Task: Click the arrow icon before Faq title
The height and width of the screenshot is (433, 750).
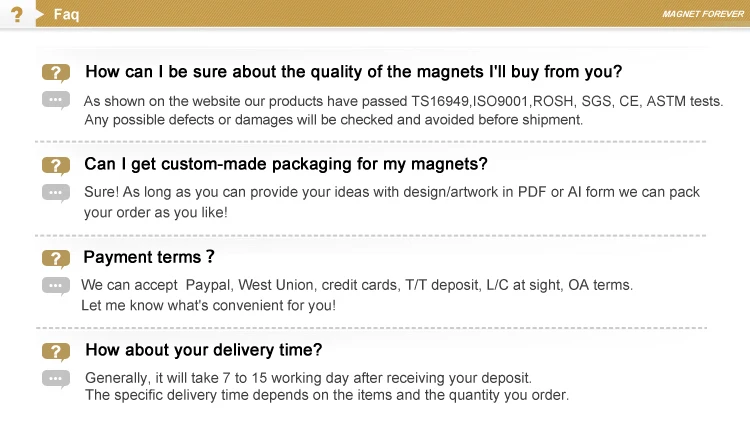Action: (40, 15)
